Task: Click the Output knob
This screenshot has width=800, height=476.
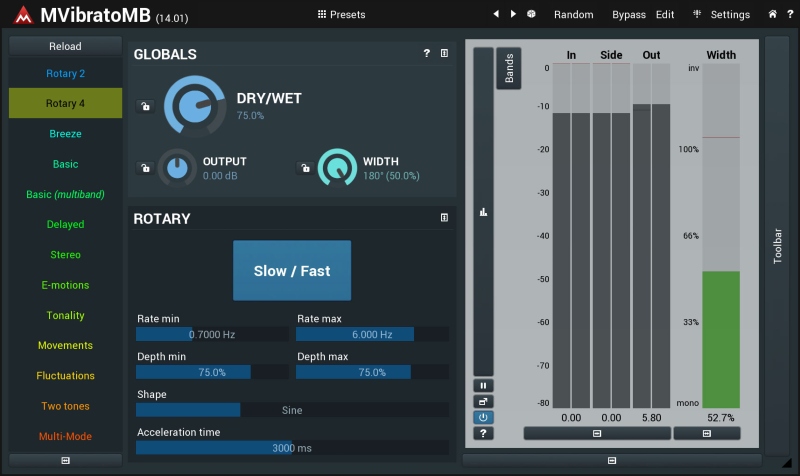Action: pos(177,168)
